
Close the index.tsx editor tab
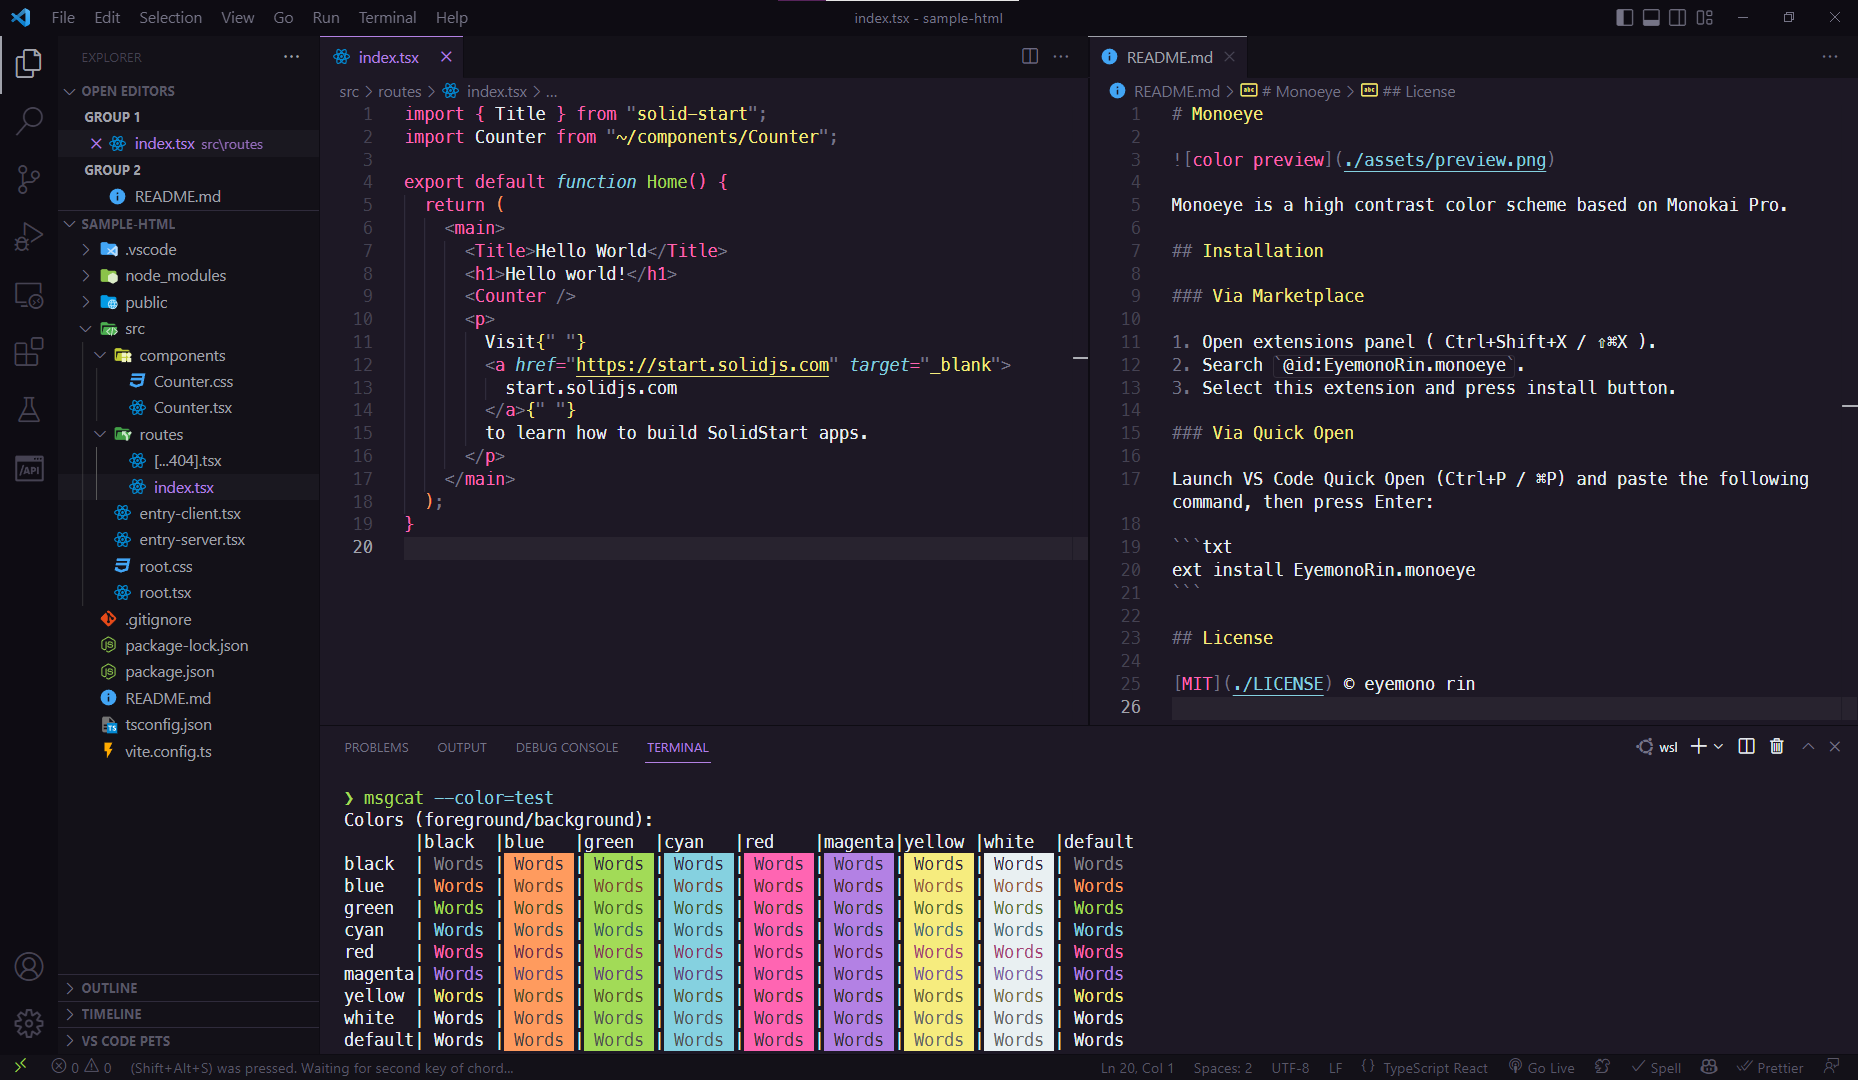[x=446, y=57]
